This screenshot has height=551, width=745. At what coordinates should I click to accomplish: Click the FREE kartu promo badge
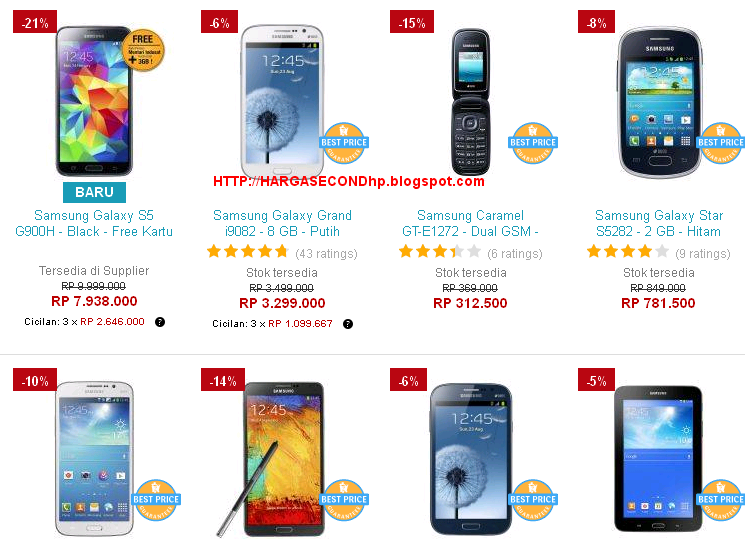click(x=143, y=50)
